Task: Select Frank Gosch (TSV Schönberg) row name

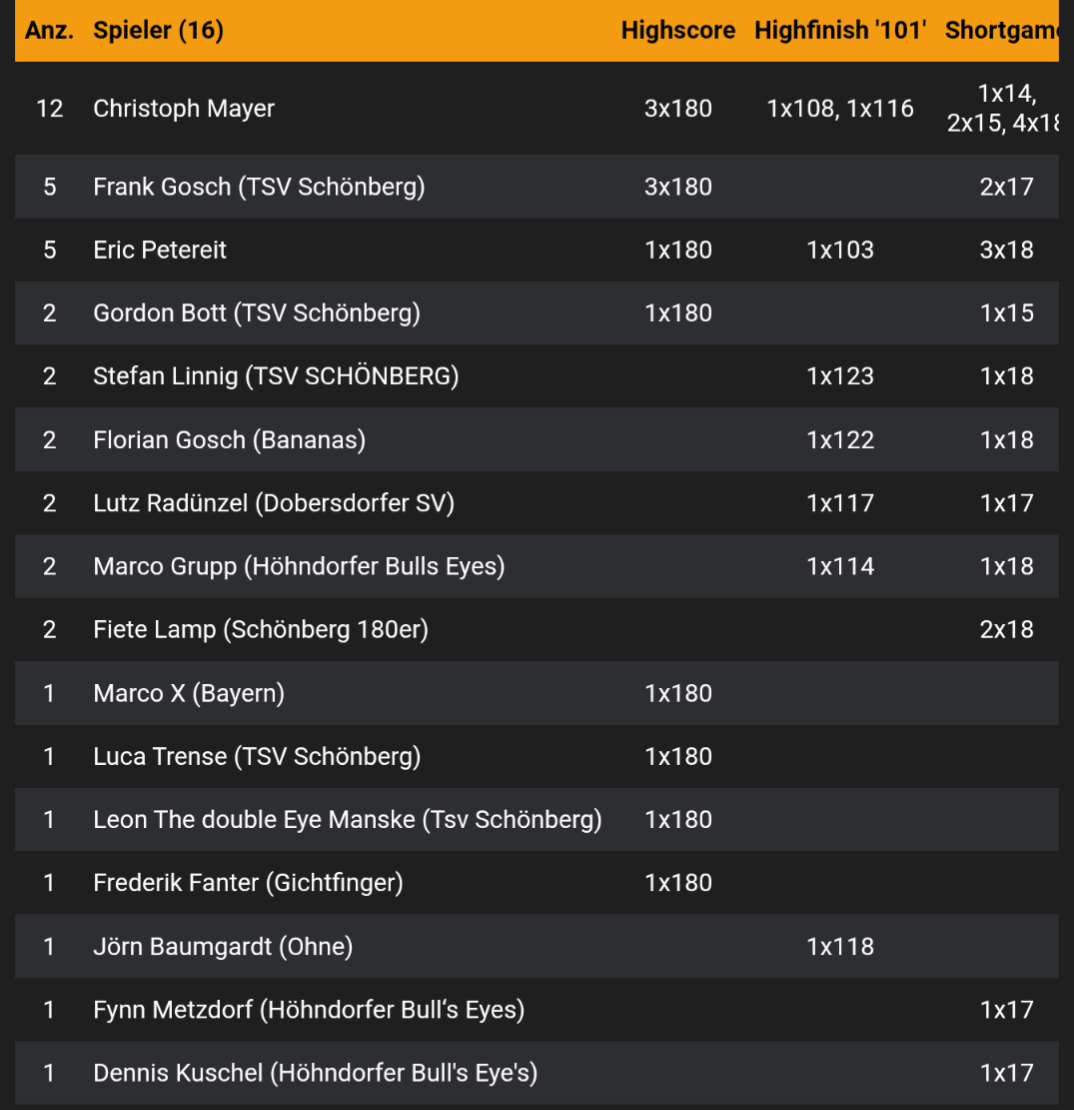Action: point(259,186)
